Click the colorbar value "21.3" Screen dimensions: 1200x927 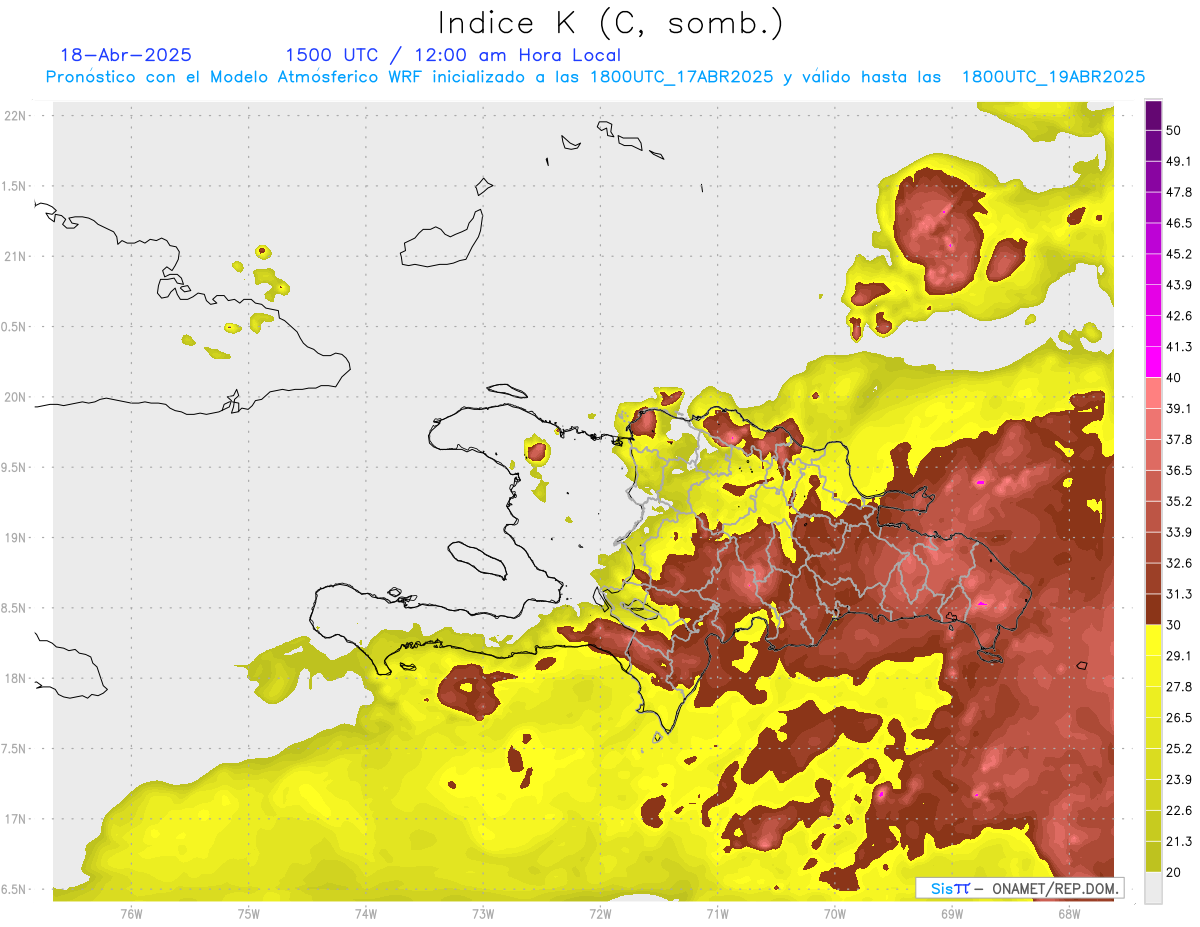[1179, 842]
